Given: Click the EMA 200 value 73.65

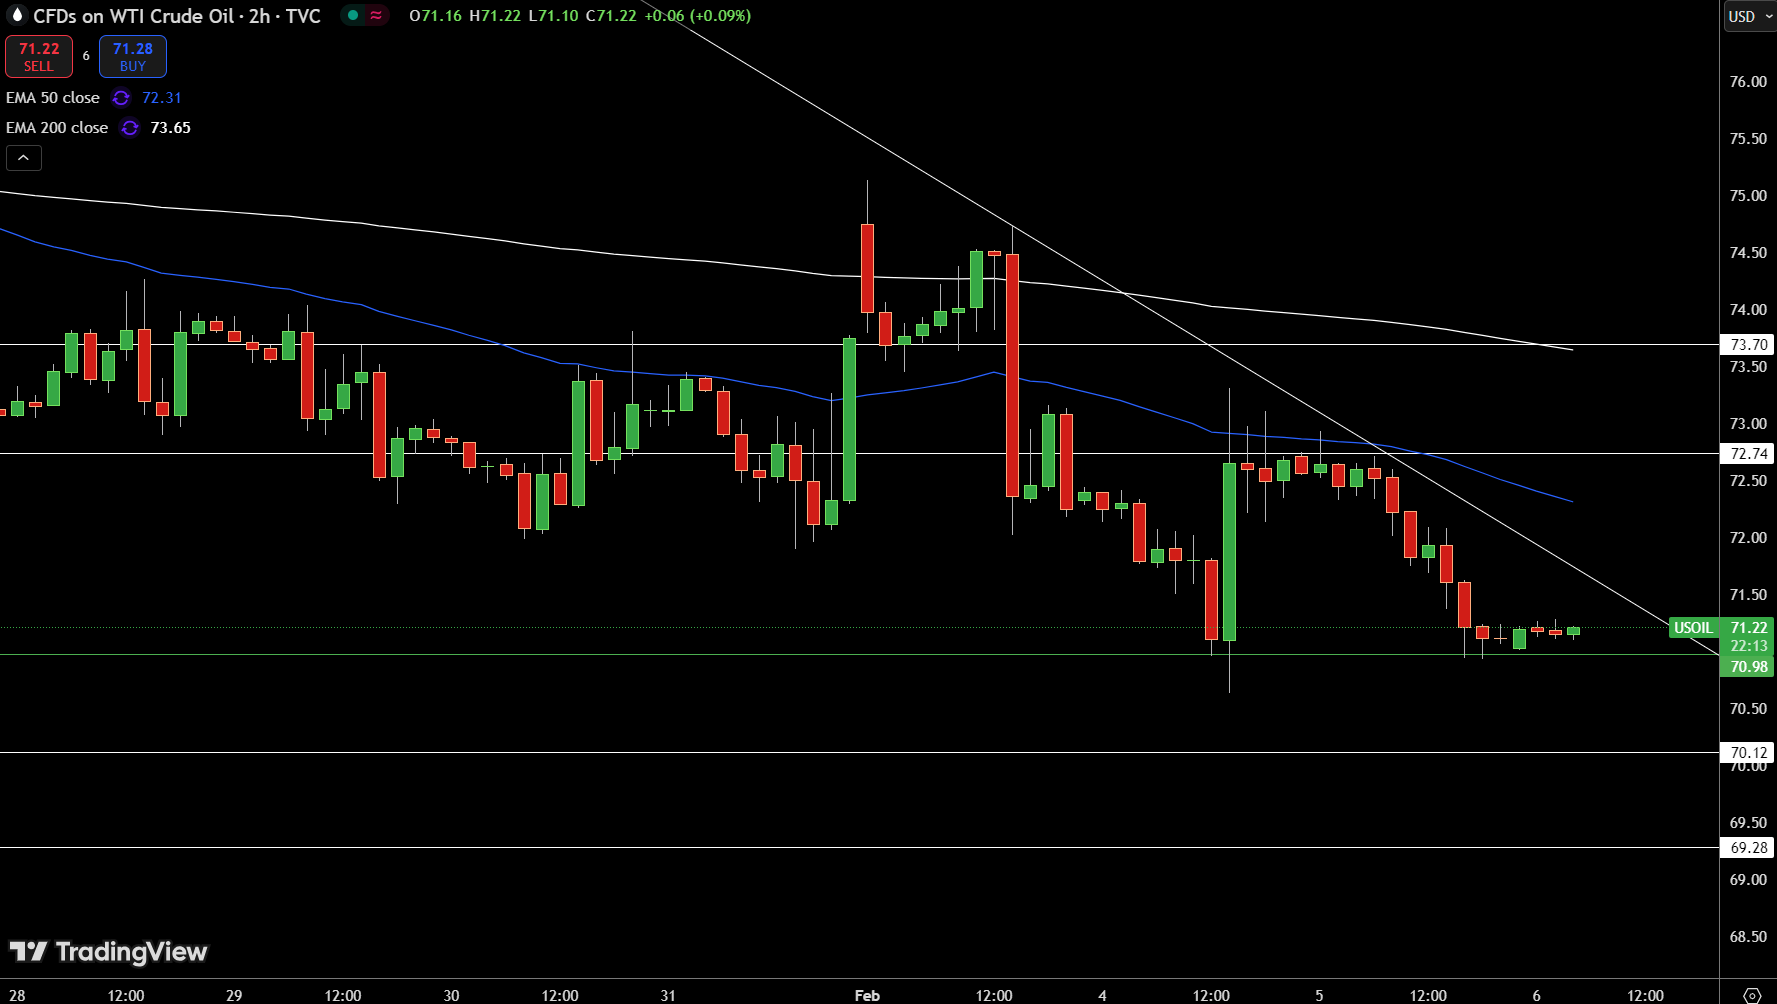Looking at the screenshot, I should coord(171,128).
